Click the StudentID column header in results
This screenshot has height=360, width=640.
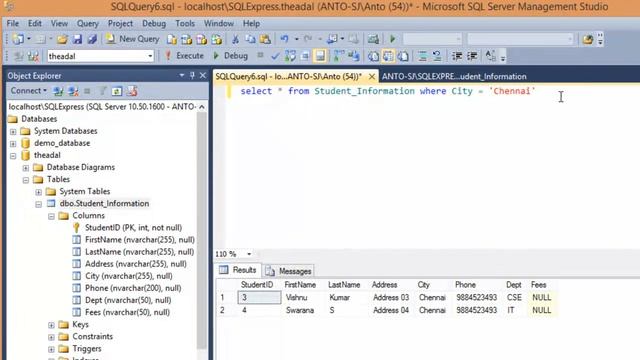click(x=257, y=285)
